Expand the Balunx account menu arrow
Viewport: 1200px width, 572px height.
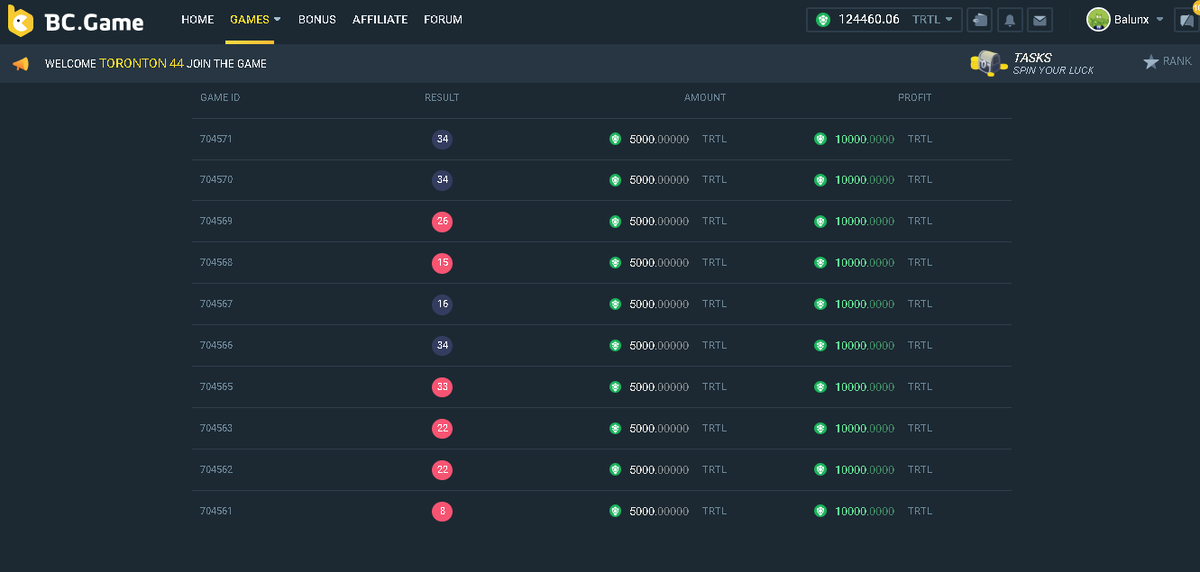pyautogui.click(x=1160, y=19)
